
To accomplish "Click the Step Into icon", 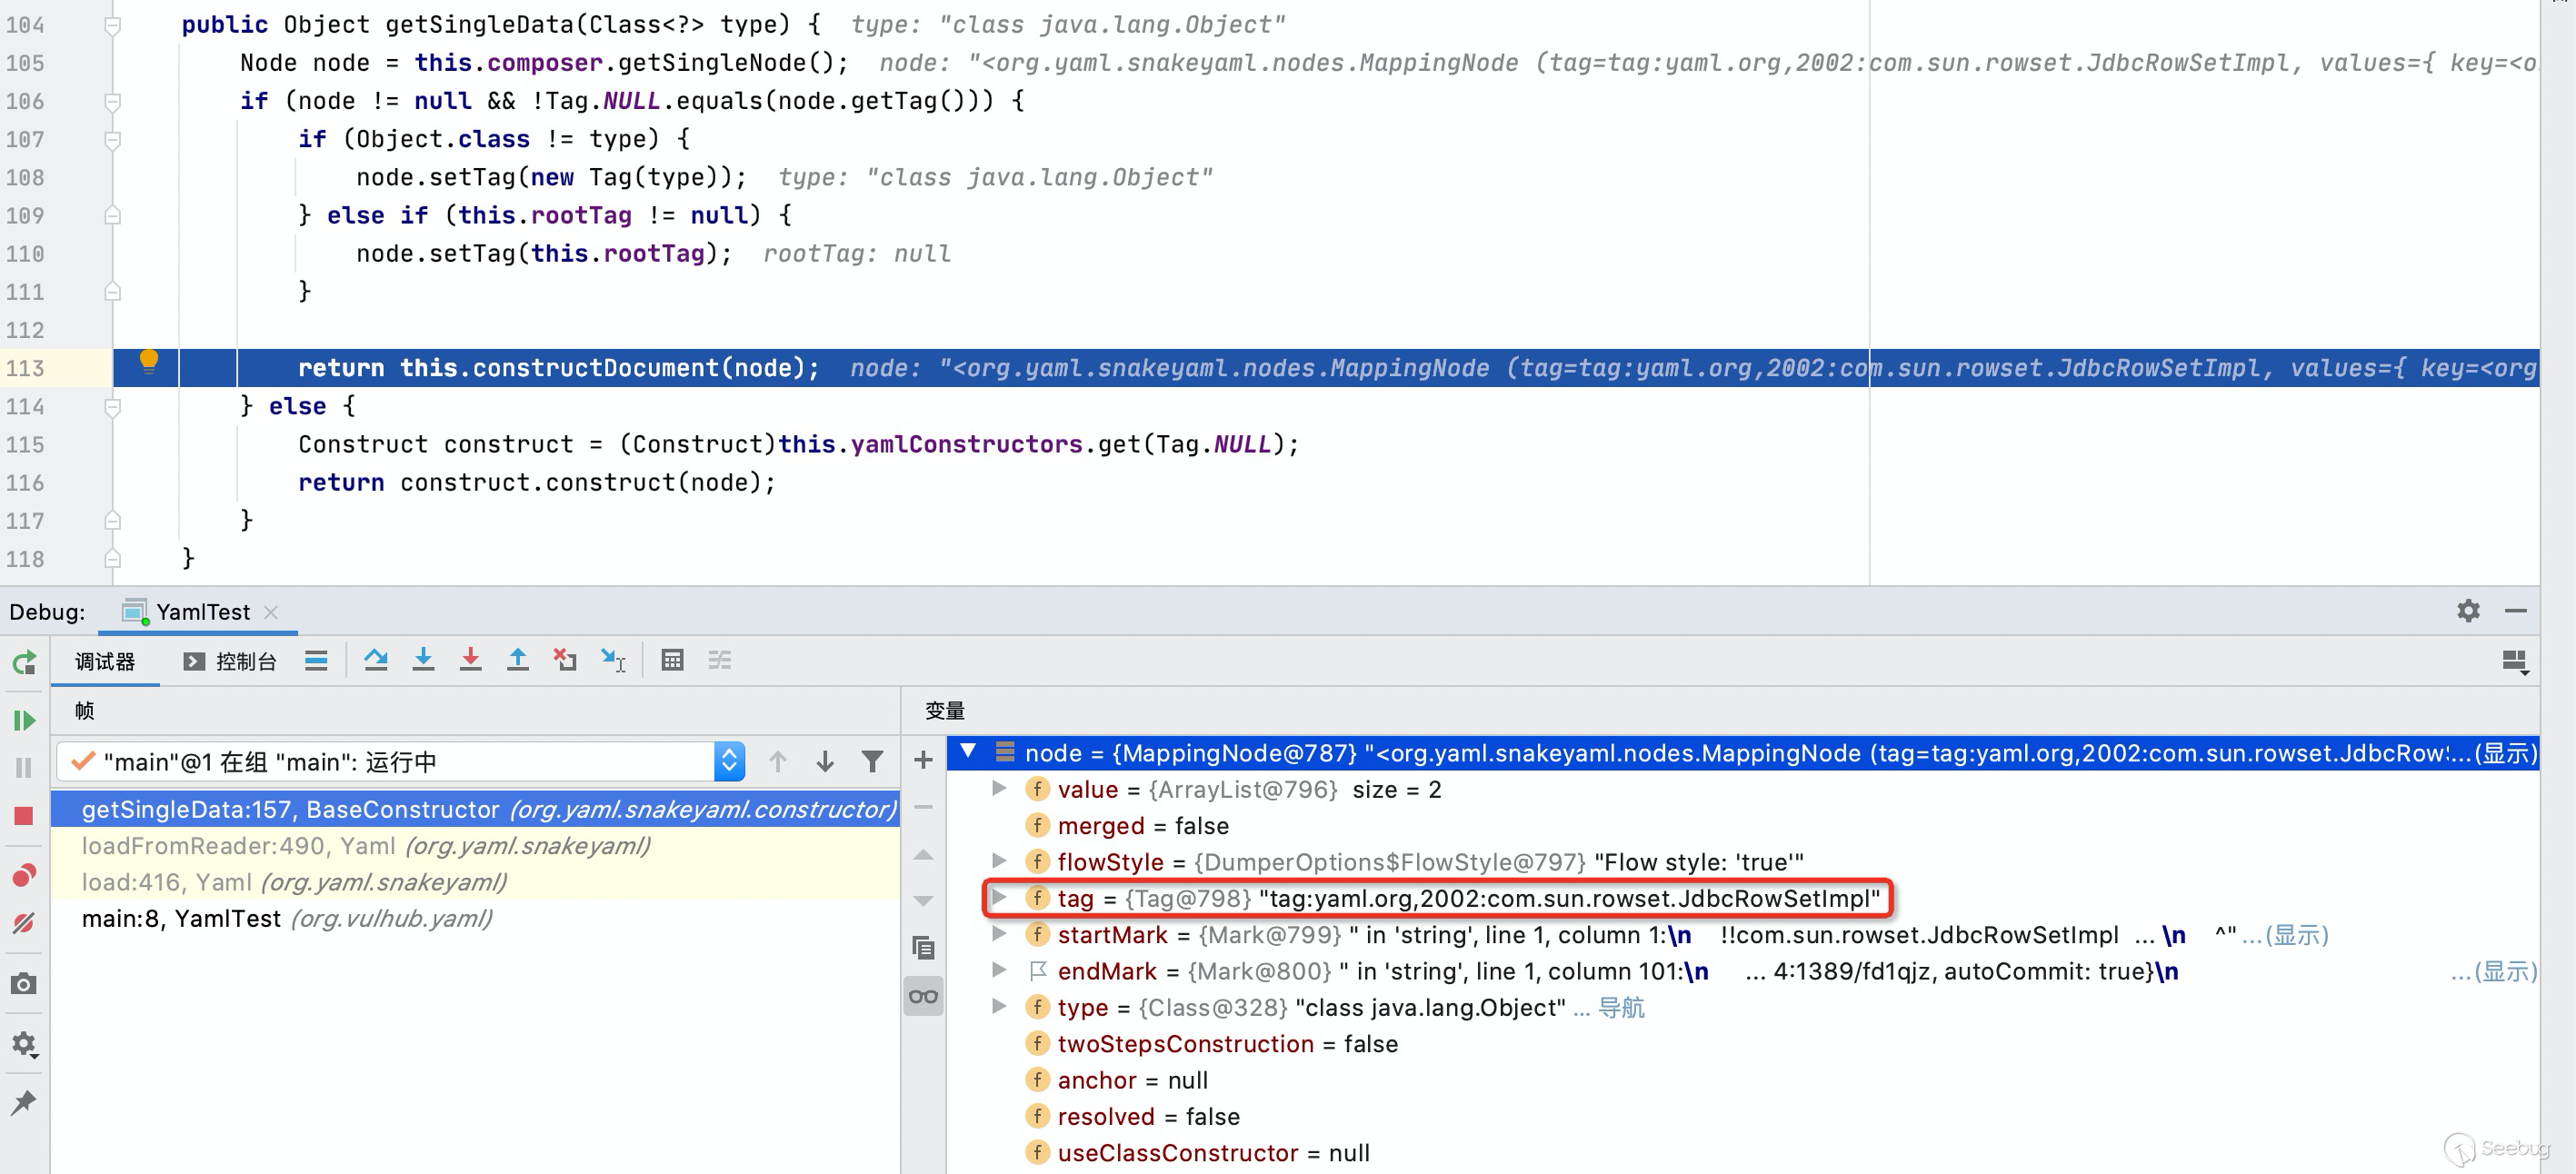I will click(x=423, y=660).
